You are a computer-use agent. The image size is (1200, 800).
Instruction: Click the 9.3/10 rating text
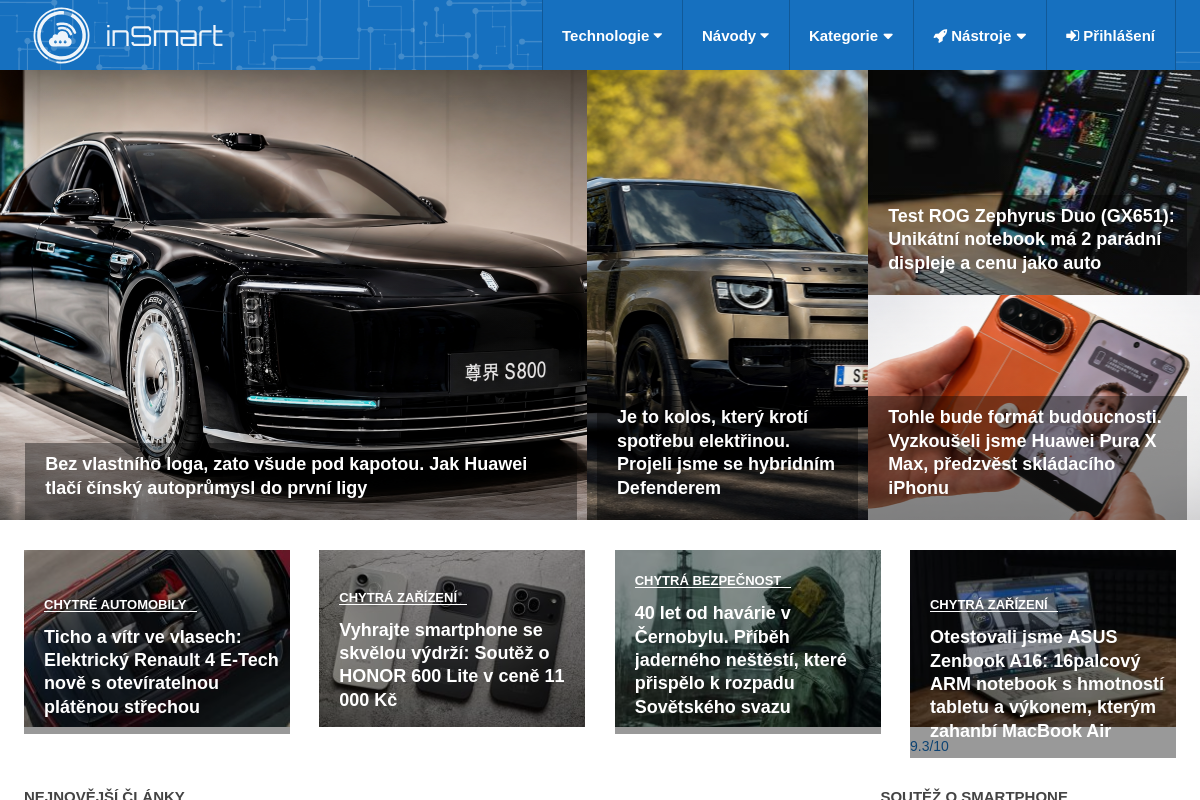[x=929, y=746]
